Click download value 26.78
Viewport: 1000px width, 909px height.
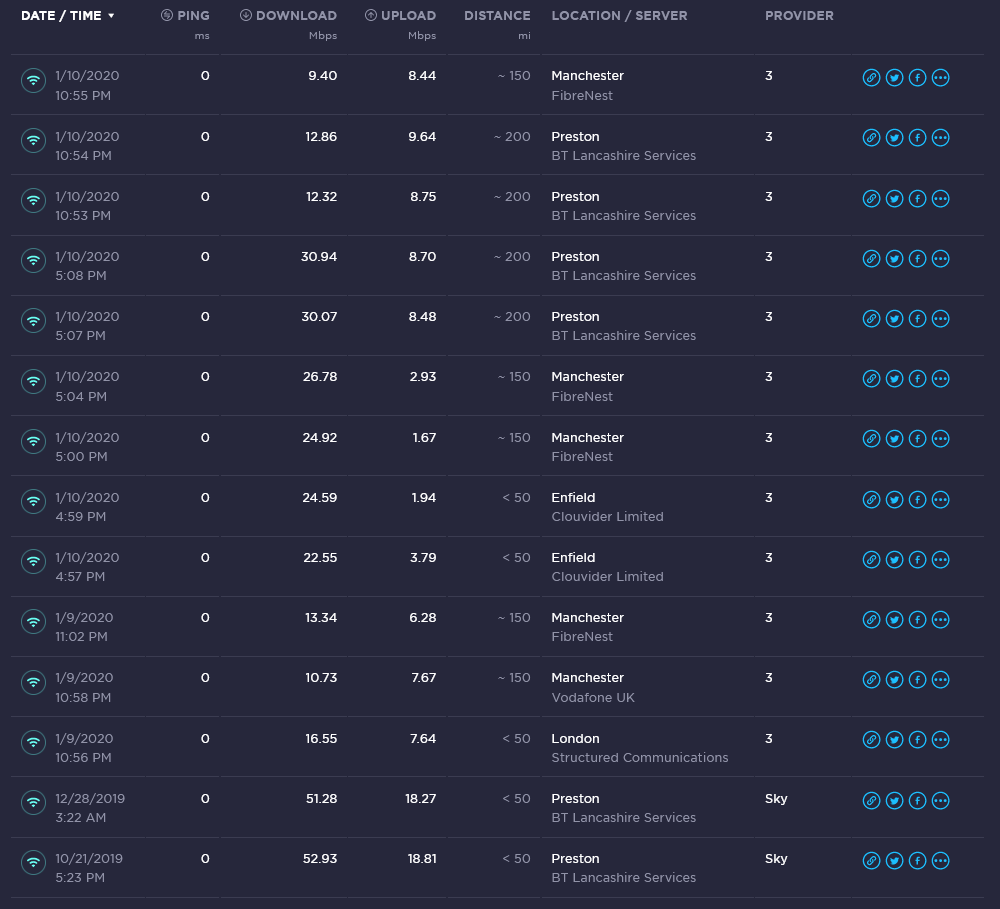pos(320,377)
